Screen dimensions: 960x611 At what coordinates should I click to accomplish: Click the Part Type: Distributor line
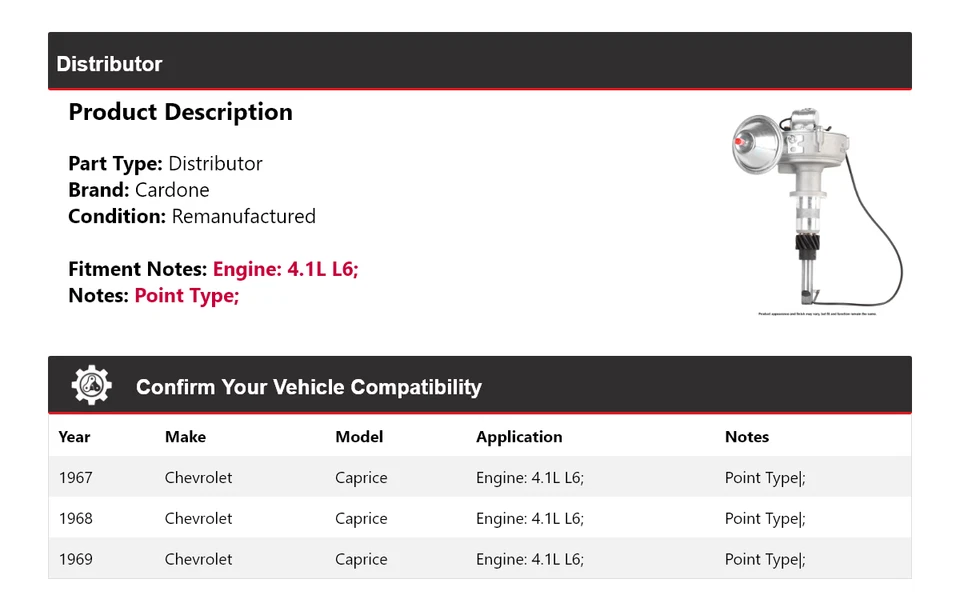pyautogui.click(x=165, y=164)
